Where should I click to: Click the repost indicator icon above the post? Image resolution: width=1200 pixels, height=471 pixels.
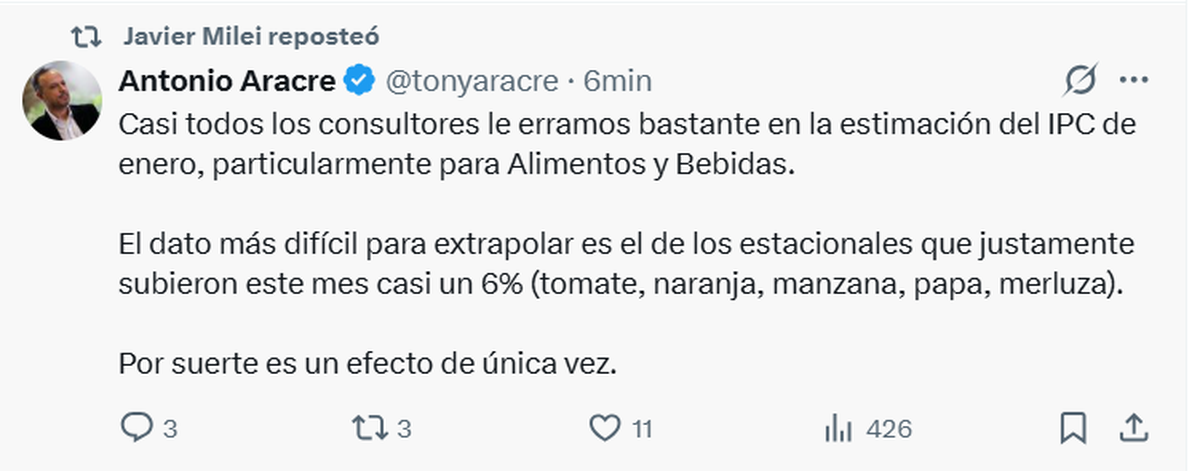coord(87,36)
